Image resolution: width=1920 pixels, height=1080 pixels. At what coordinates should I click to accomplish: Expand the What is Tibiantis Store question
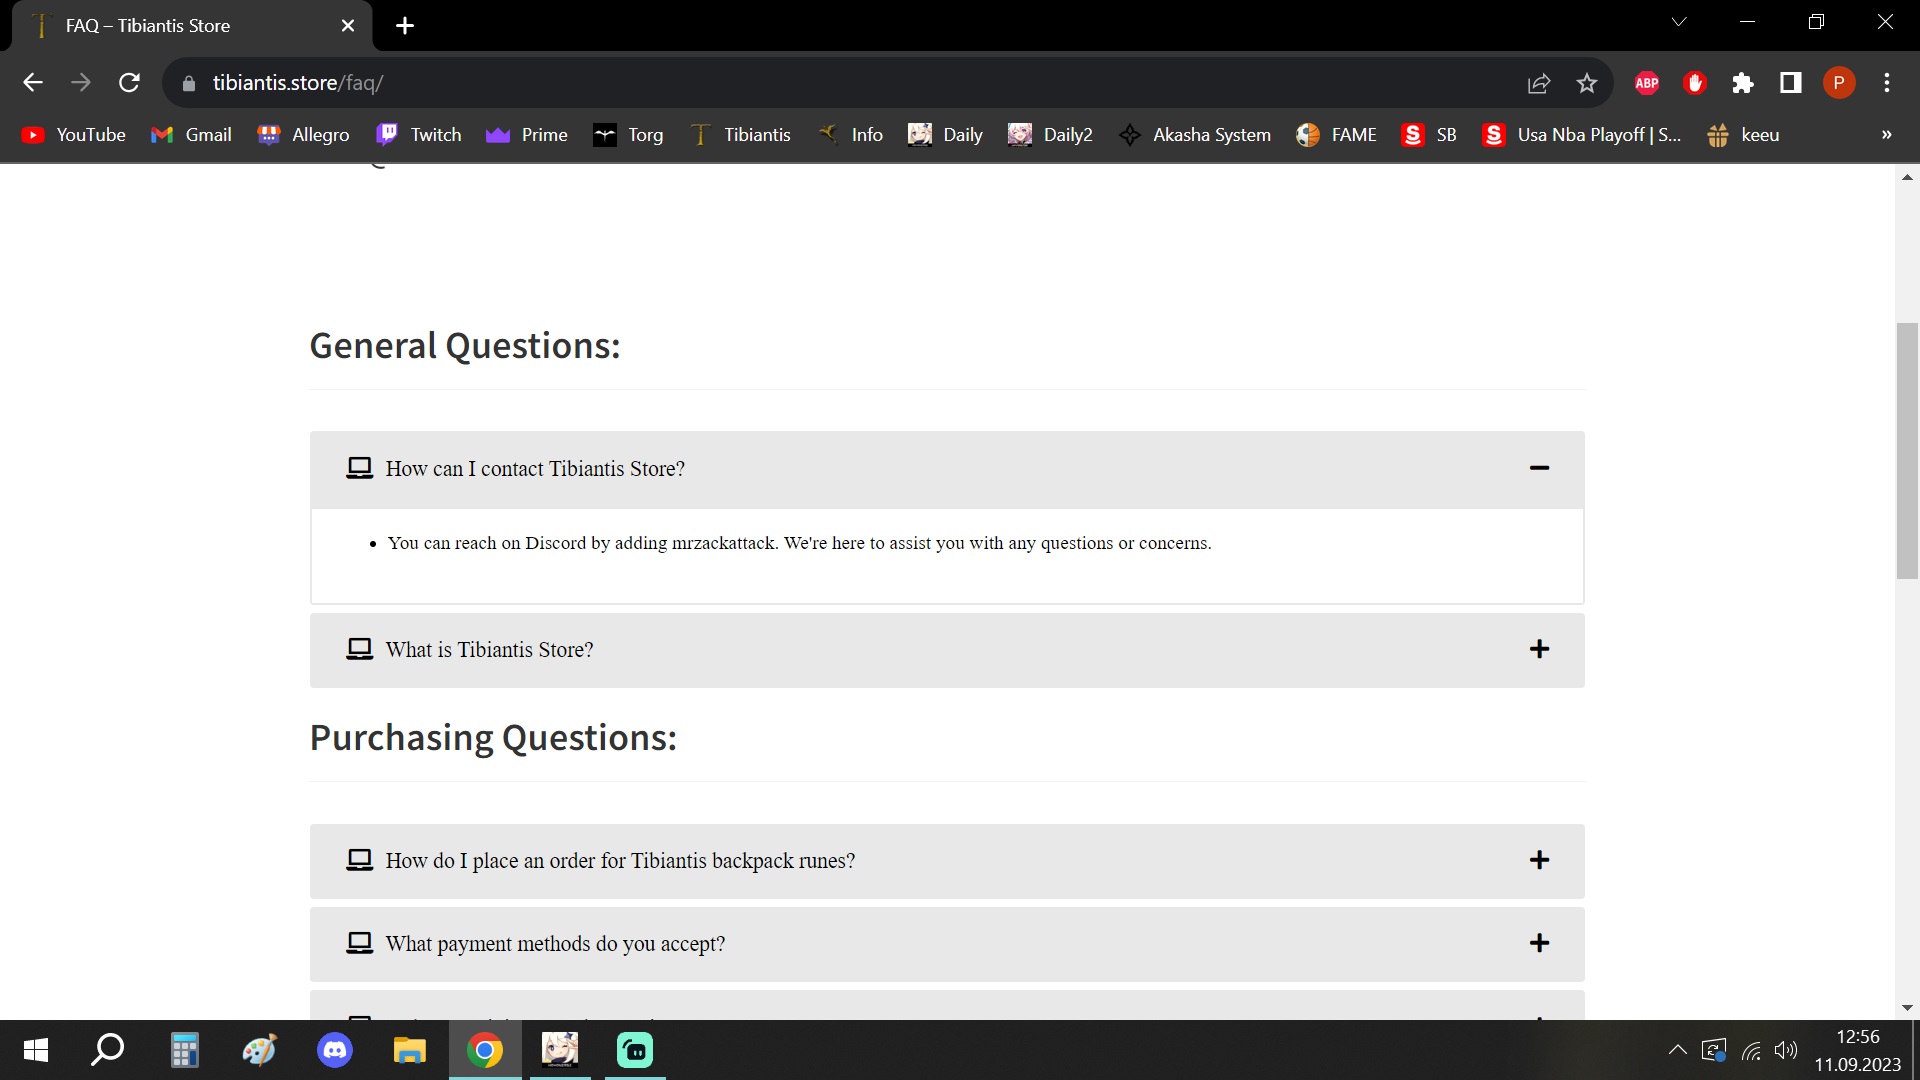tap(1539, 649)
